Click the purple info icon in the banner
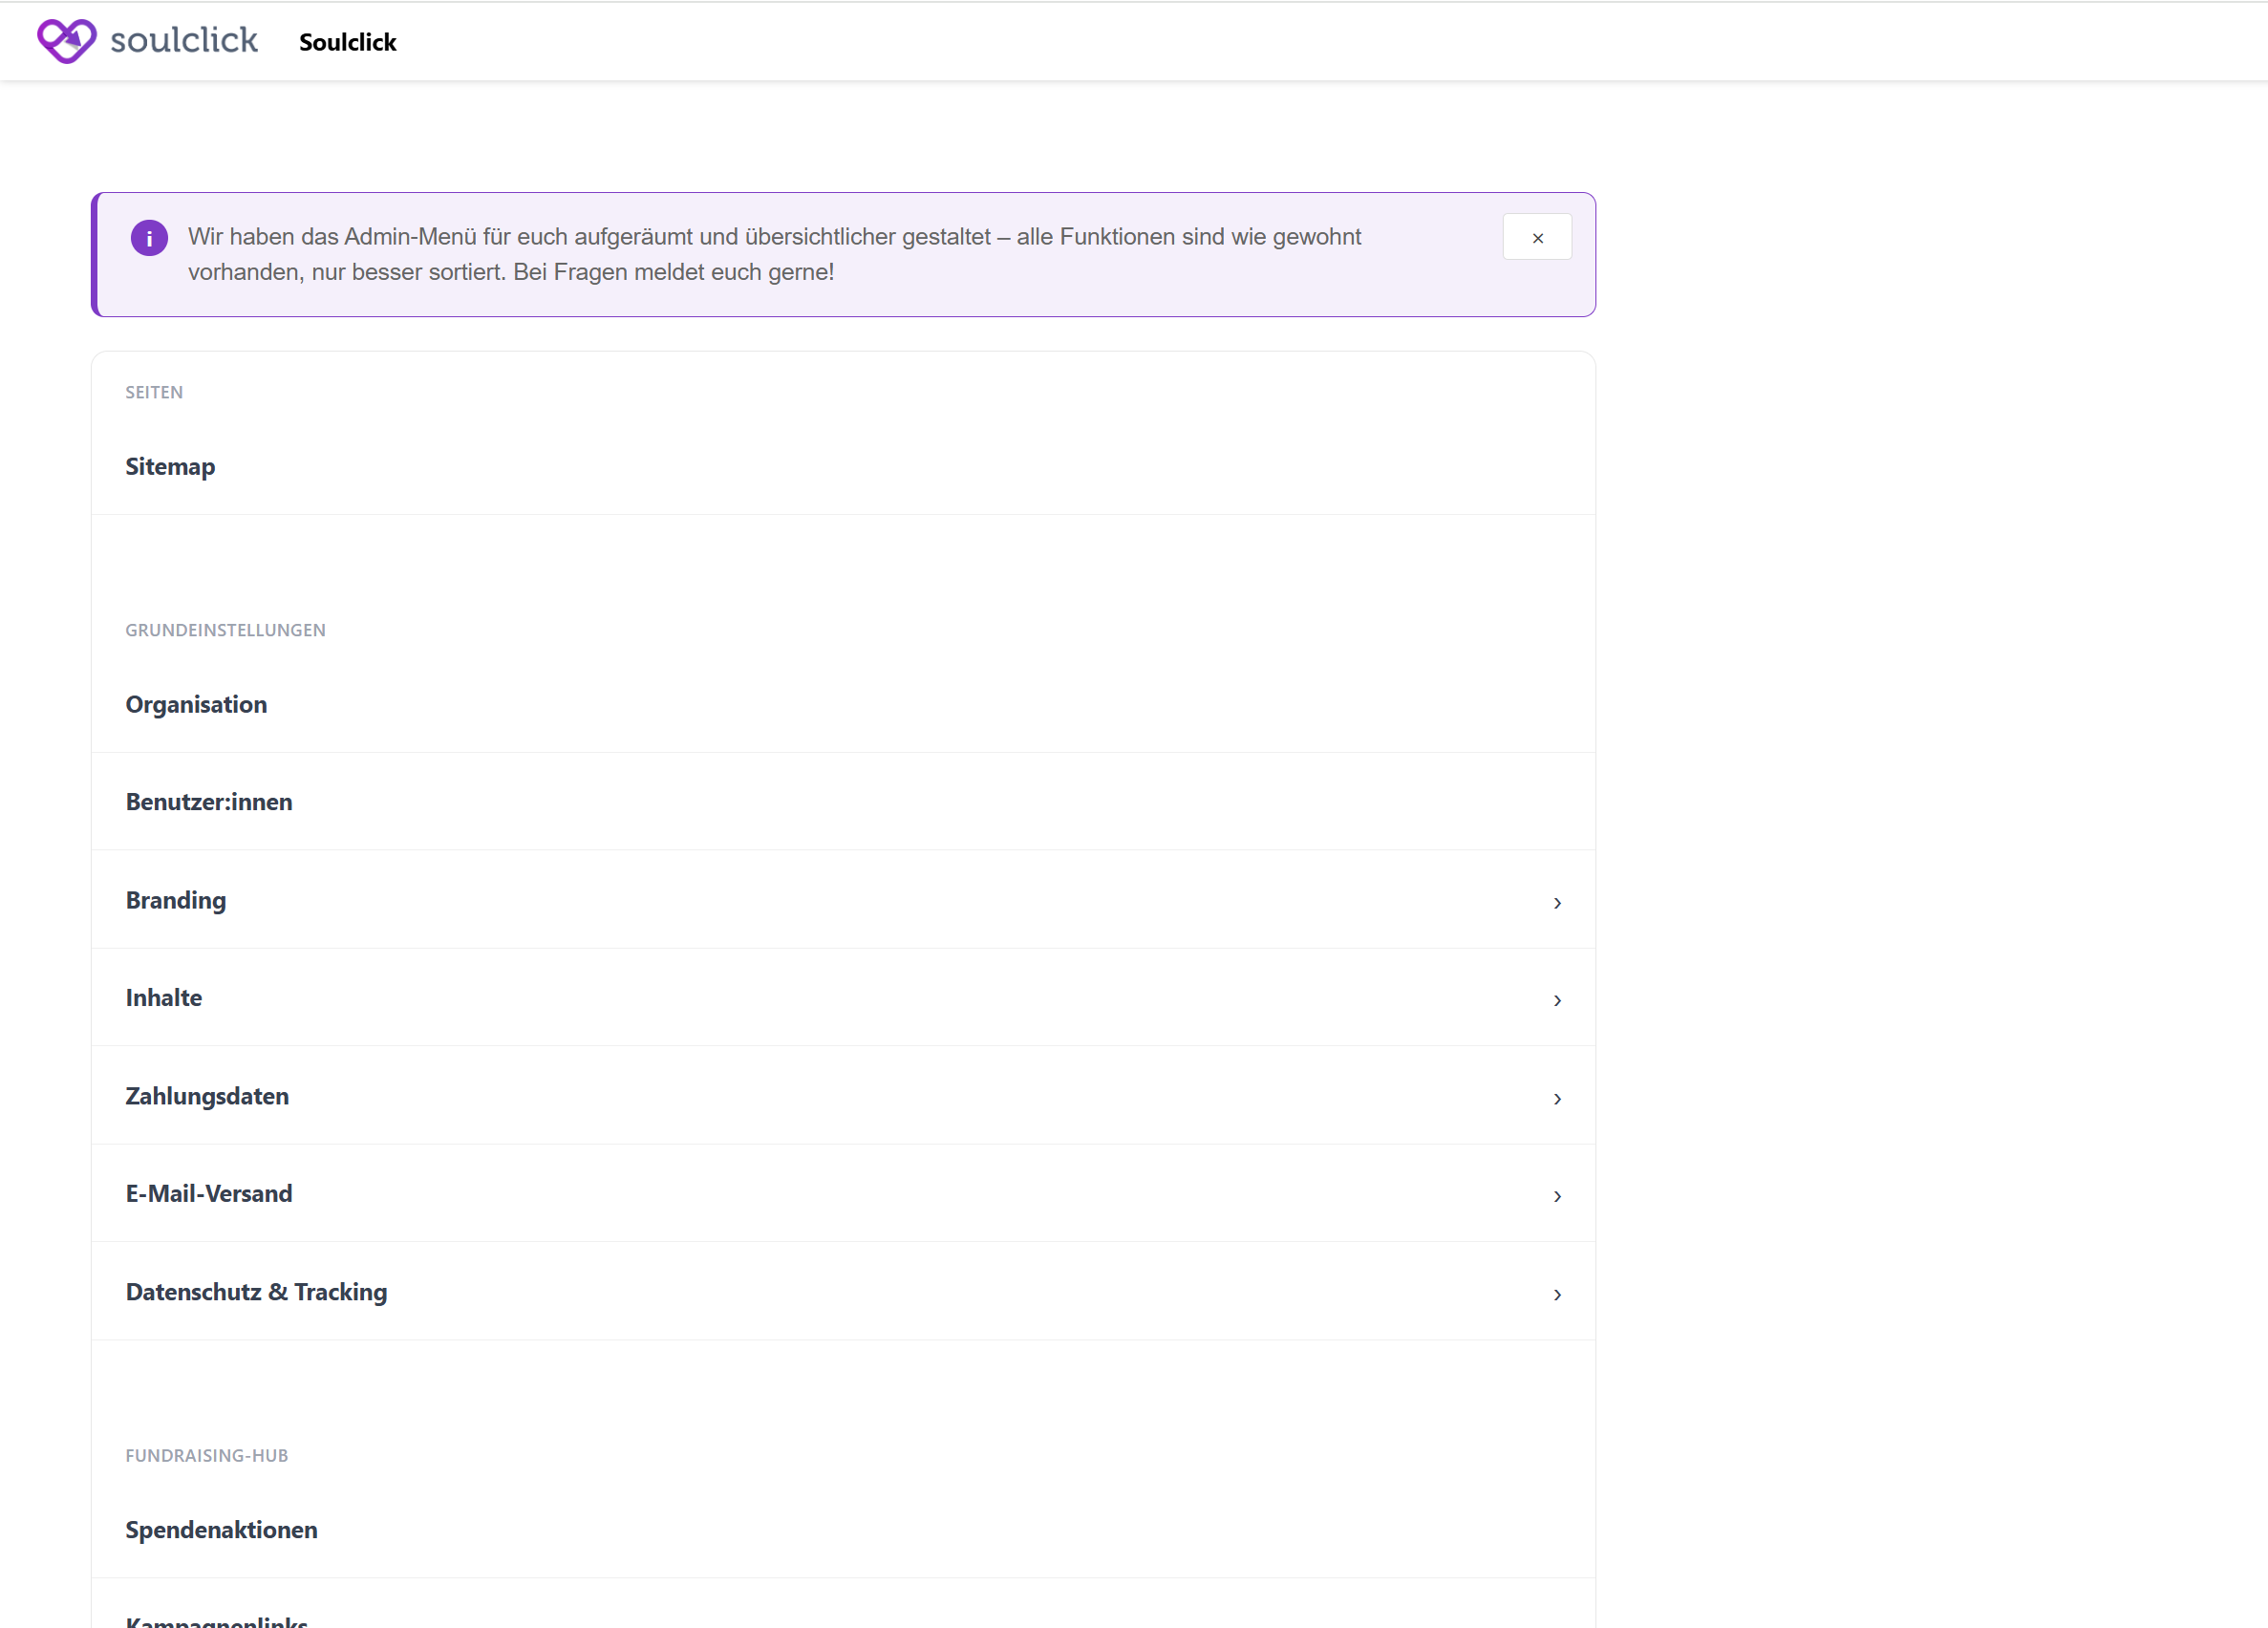2268x1628 pixels. pyautogui.click(x=149, y=237)
